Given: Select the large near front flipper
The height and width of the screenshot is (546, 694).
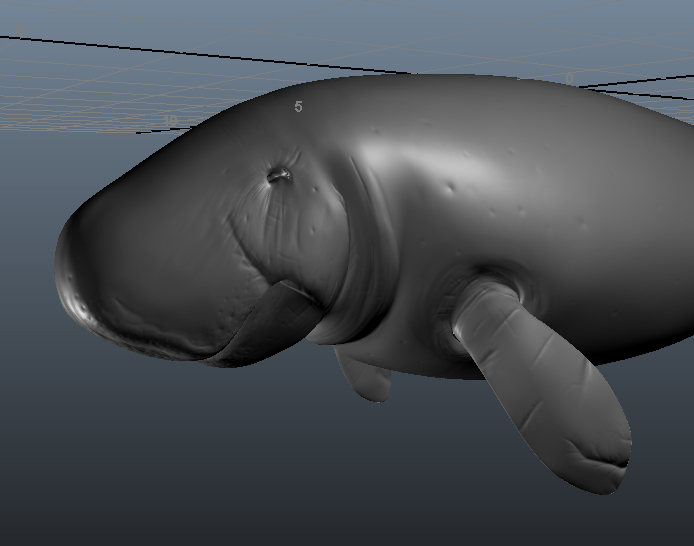Looking at the screenshot, I should coord(544,385).
